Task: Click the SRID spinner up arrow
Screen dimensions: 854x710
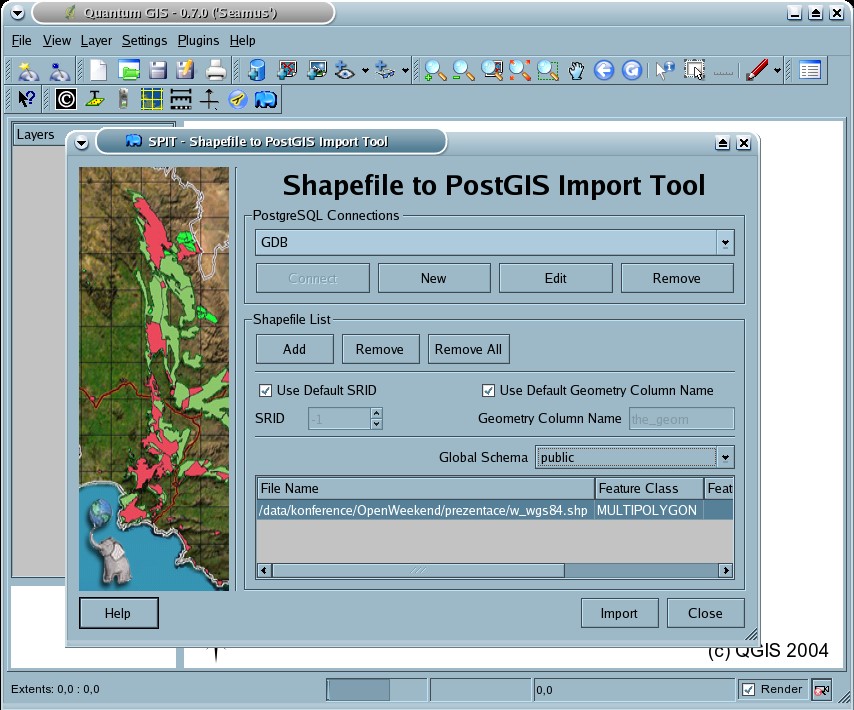Action: click(376, 413)
